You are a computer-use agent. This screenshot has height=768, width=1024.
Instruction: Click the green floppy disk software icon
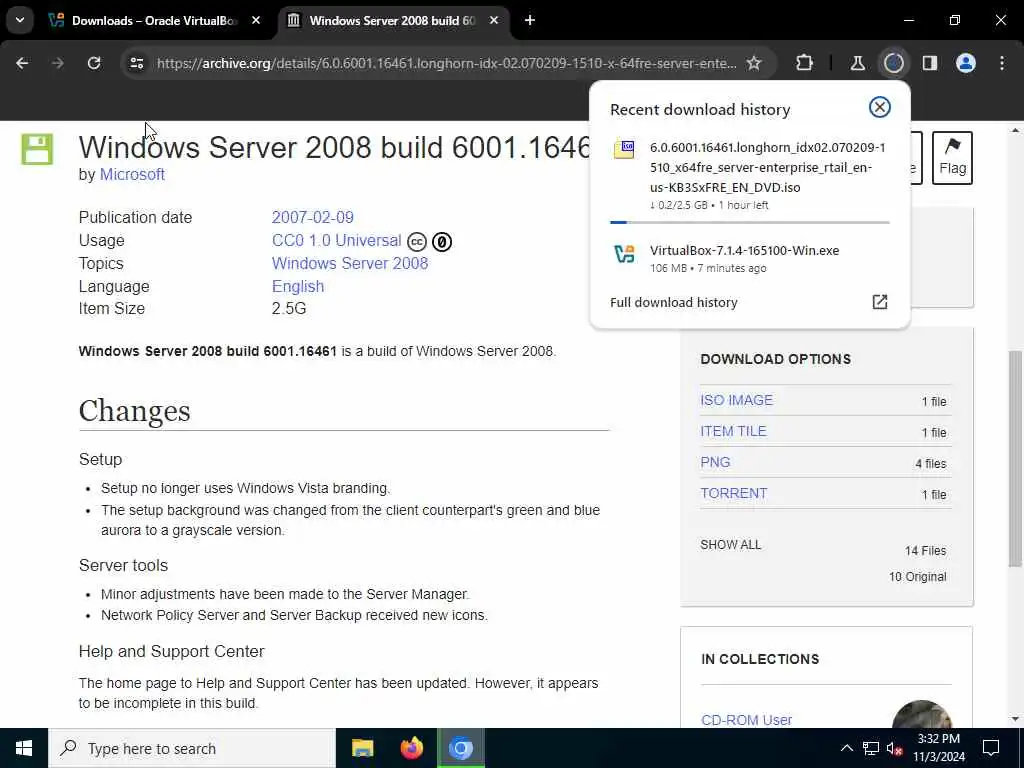point(37,150)
